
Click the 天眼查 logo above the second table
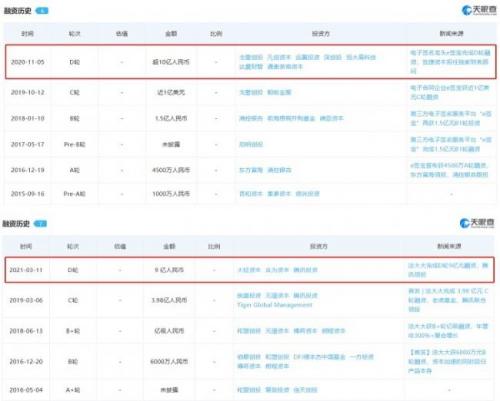point(477,223)
